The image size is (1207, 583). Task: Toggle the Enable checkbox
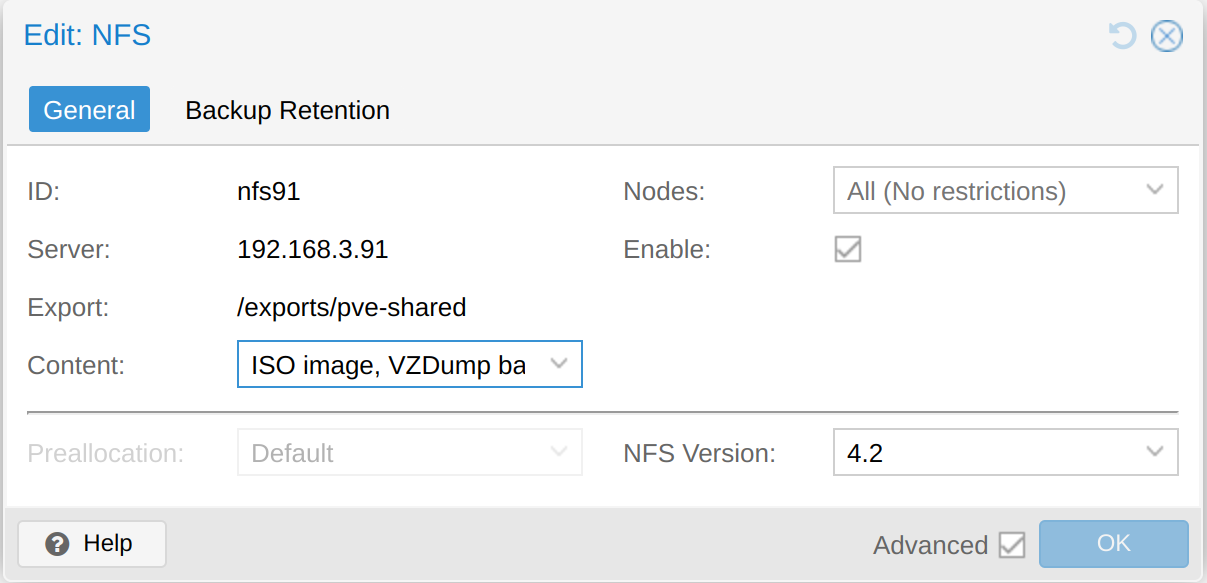[848, 249]
